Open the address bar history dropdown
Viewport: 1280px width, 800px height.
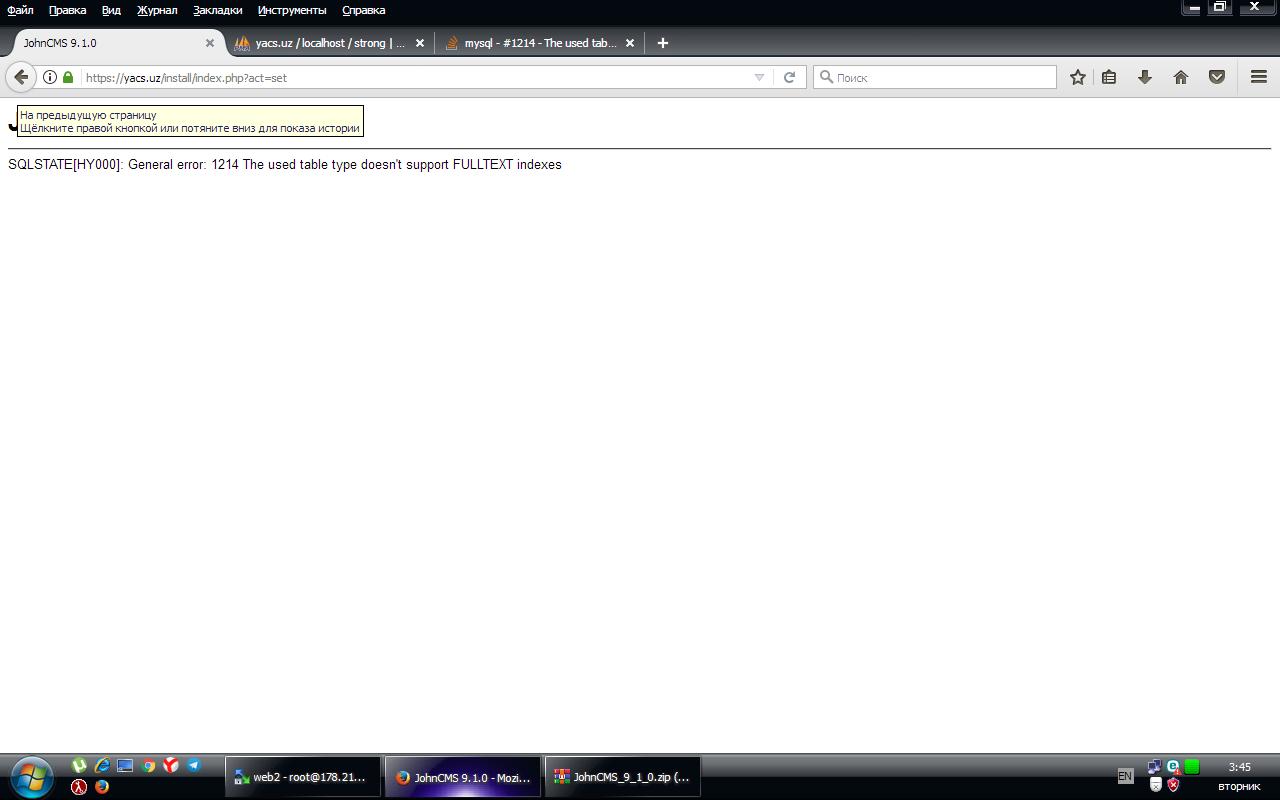tap(759, 77)
